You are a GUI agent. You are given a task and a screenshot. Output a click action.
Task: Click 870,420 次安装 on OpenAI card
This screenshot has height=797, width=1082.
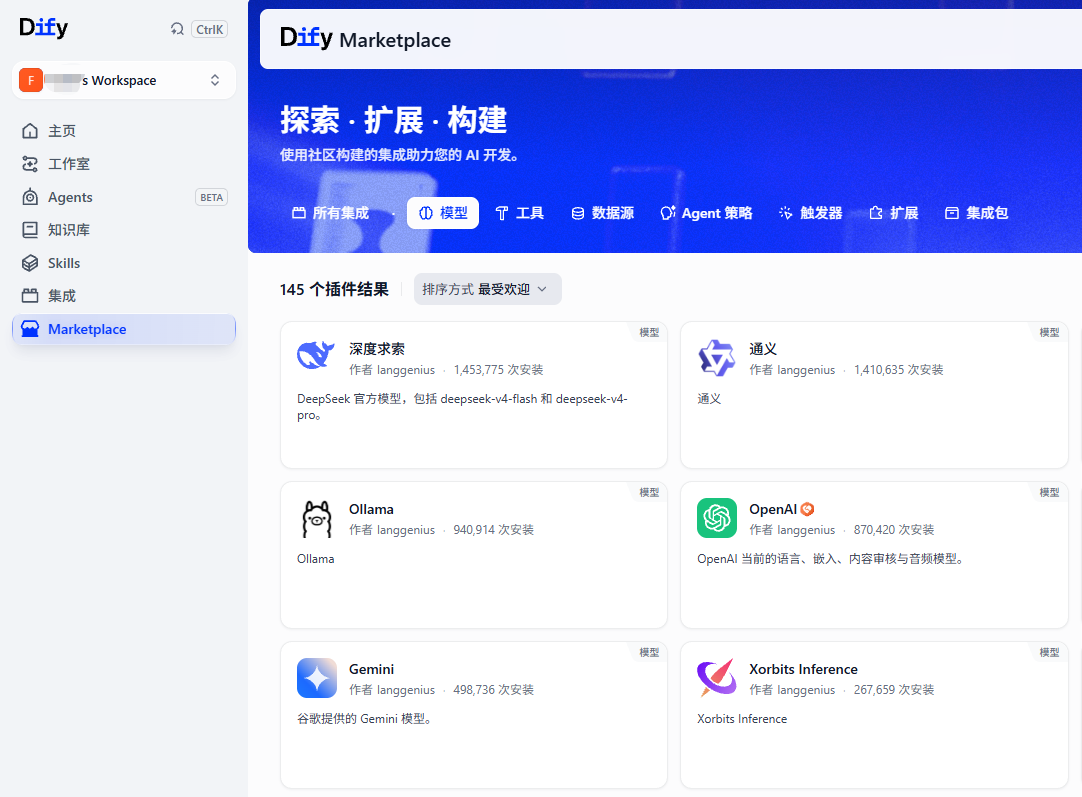pos(894,530)
